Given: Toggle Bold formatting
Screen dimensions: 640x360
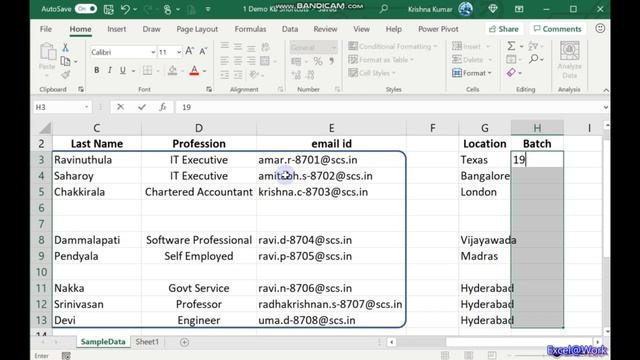Looking at the screenshot, I should click(97, 71).
